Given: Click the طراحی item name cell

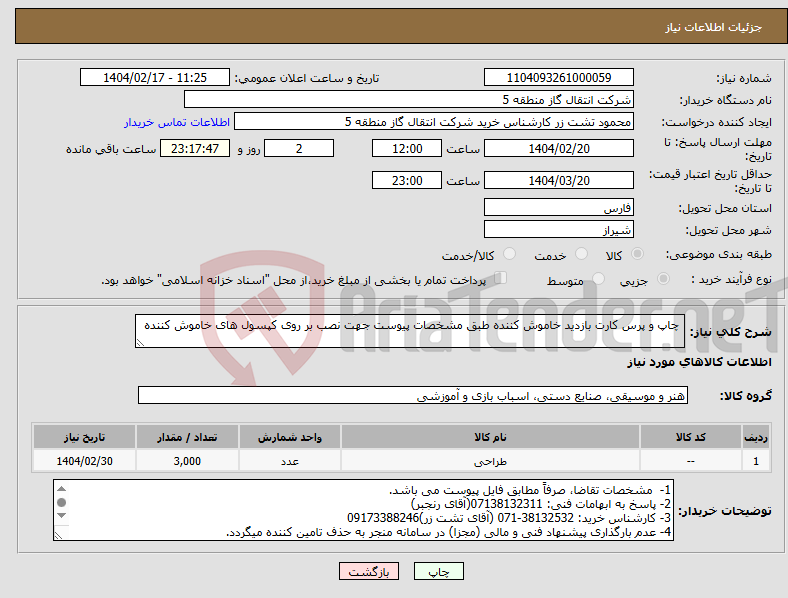Looking at the screenshot, I should (x=490, y=461).
